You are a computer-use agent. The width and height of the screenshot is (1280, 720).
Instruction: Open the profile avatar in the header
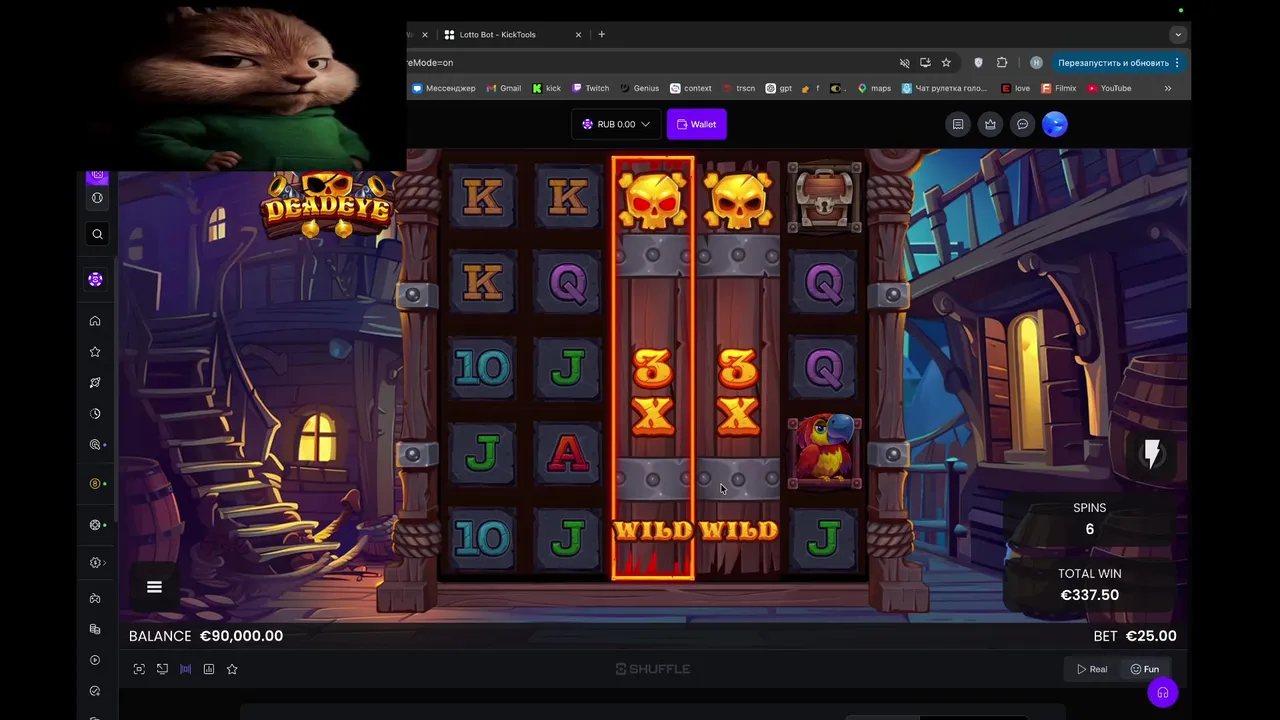tap(1055, 124)
